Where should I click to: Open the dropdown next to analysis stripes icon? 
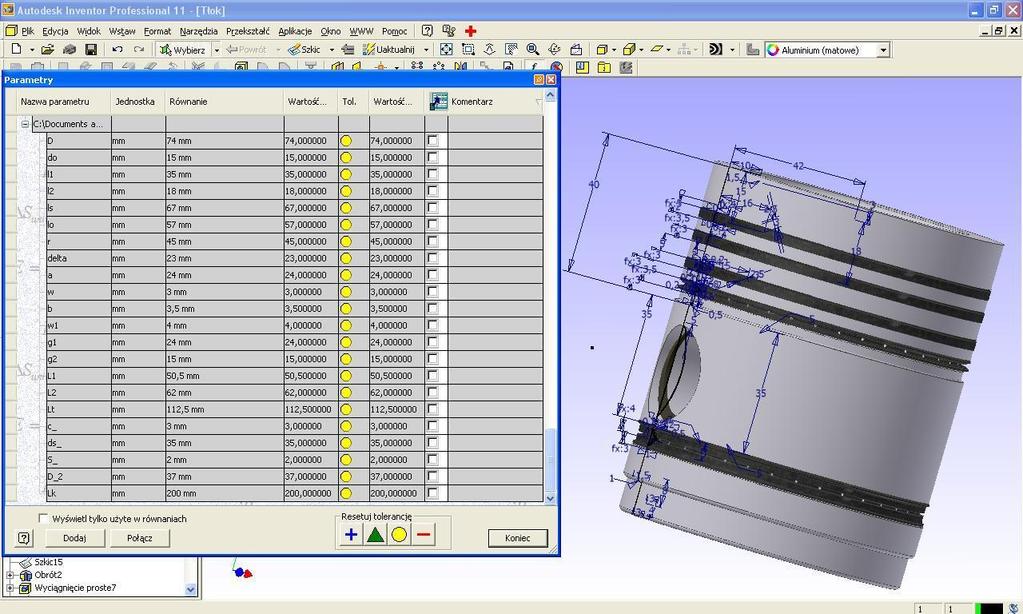[x=732, y=50]
